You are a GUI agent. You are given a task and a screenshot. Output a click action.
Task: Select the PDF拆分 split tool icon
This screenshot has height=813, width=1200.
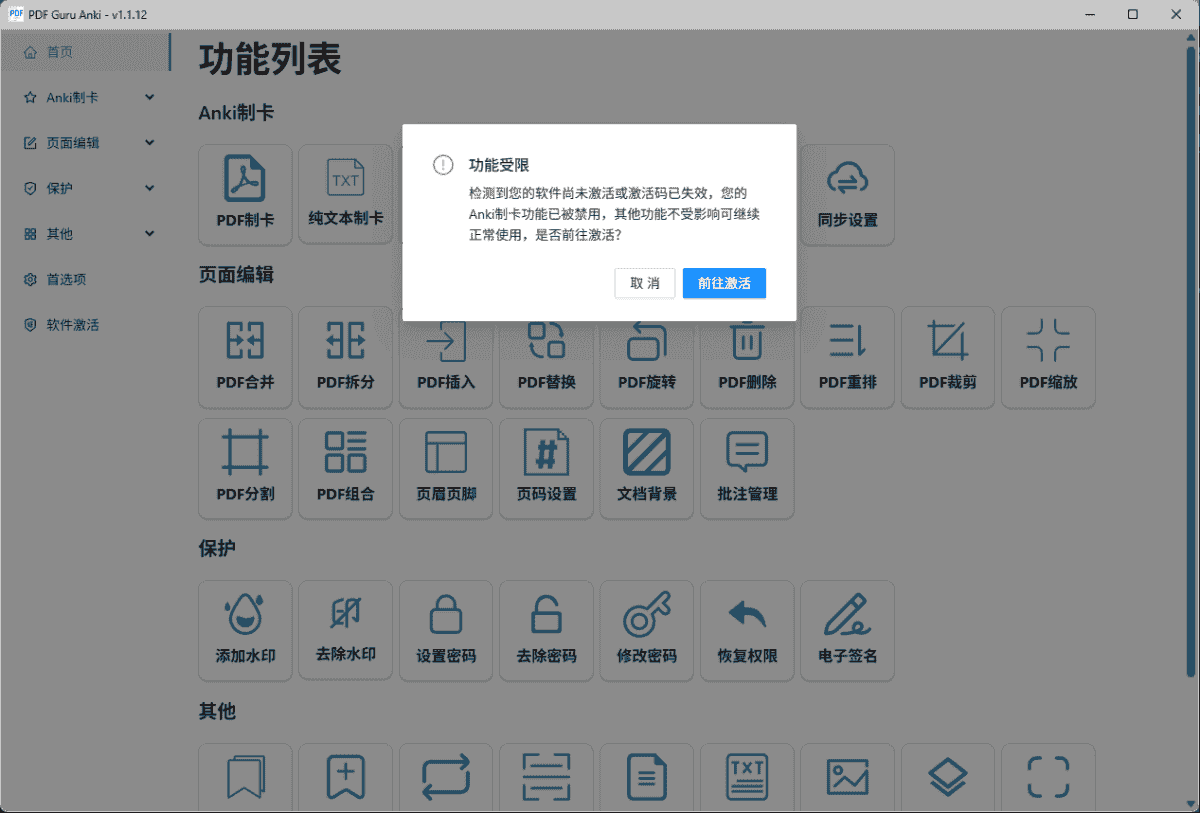(x=345, y=342)
